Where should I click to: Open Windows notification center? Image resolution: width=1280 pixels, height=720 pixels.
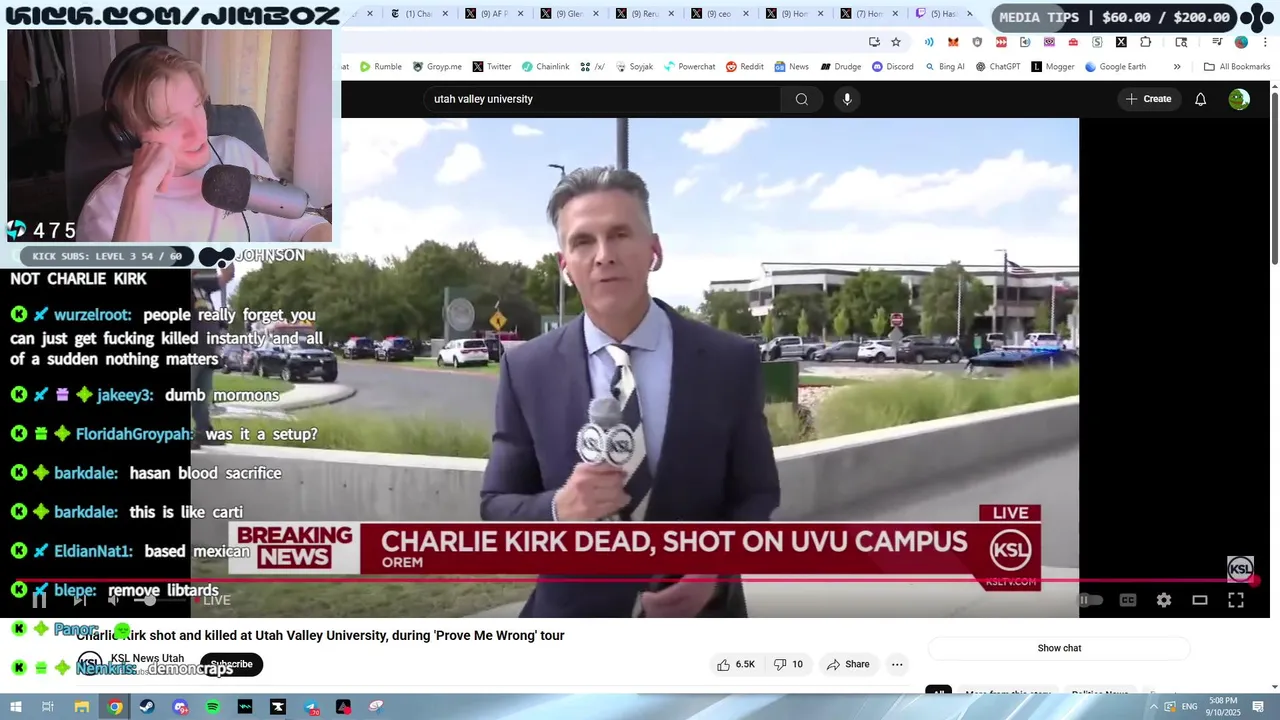(x=1258, y=707)
